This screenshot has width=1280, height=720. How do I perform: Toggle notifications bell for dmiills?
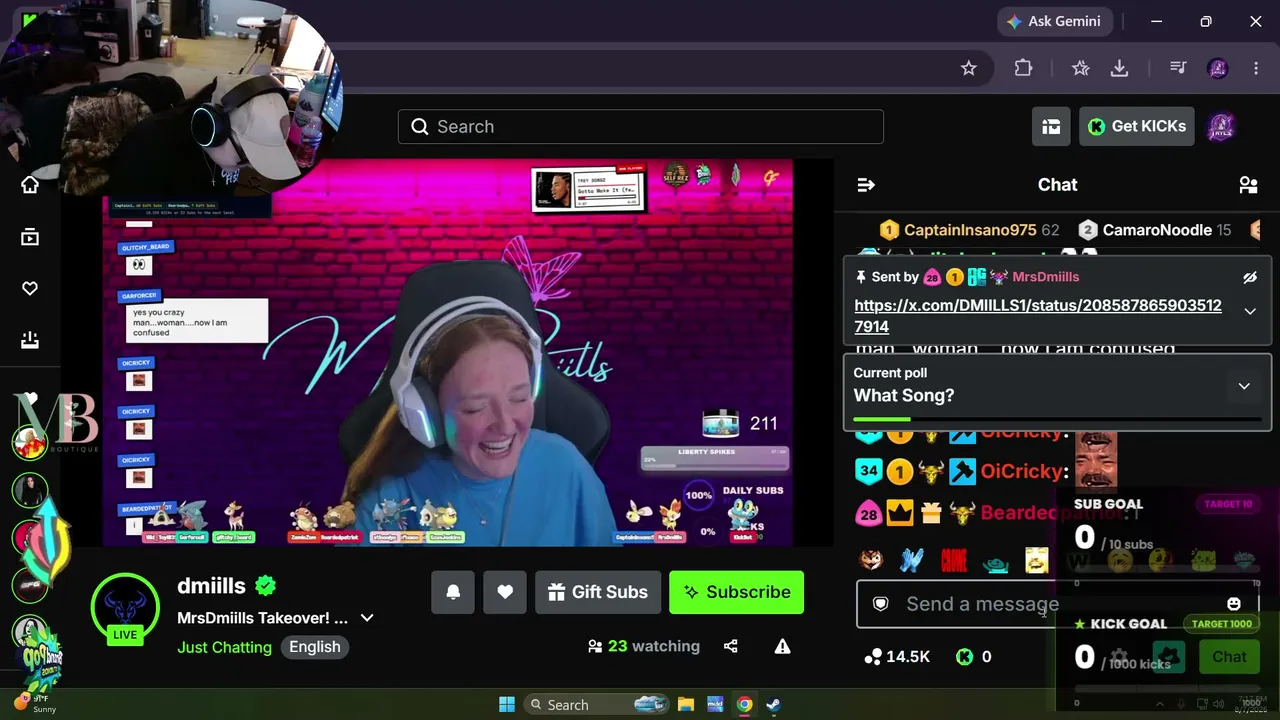pyautogui.click(x=453, y=592)
